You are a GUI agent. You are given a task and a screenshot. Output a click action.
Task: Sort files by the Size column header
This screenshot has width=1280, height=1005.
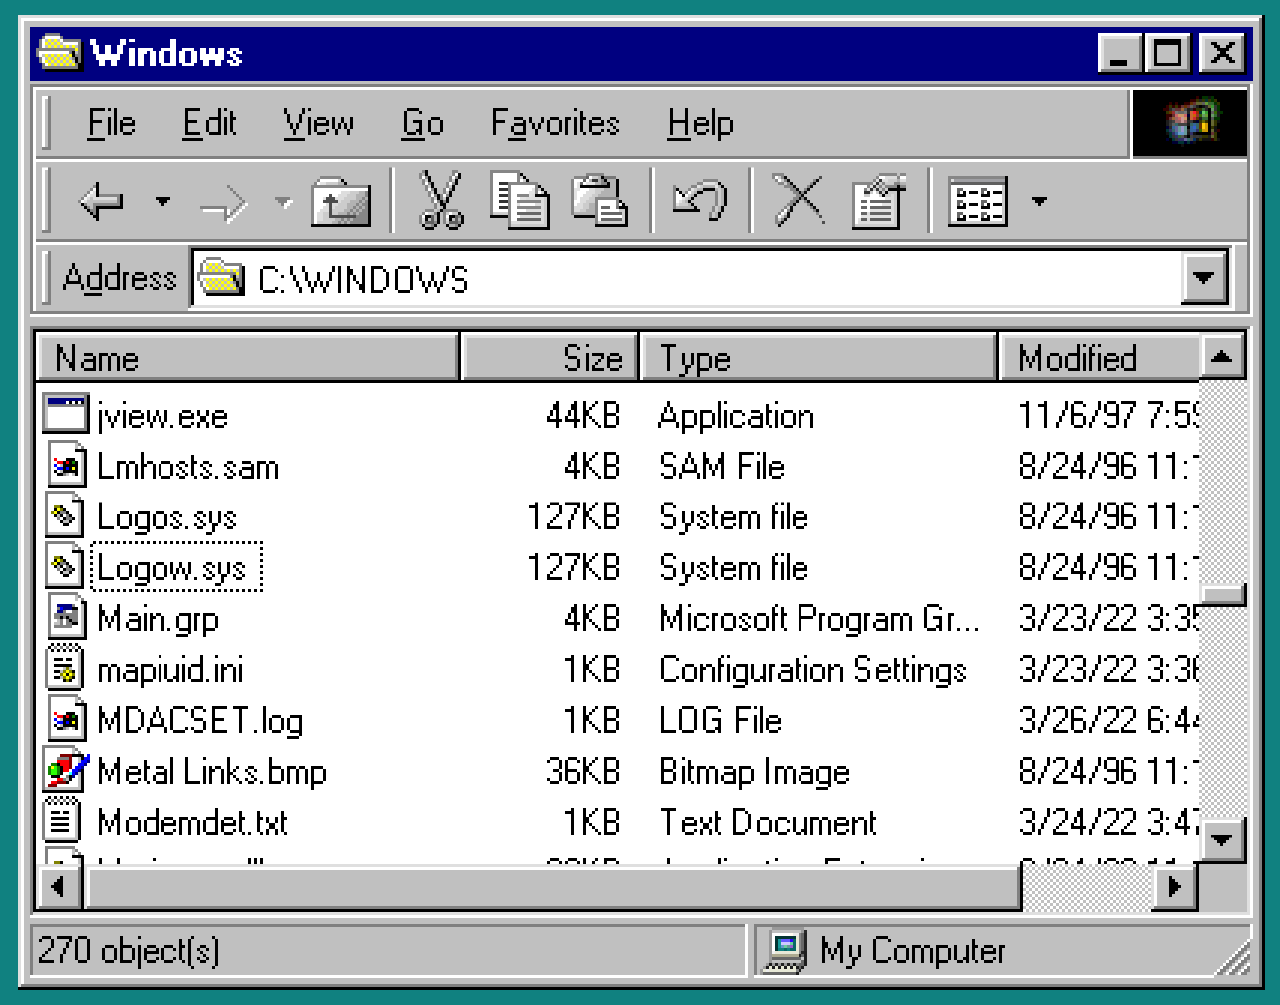549,357
